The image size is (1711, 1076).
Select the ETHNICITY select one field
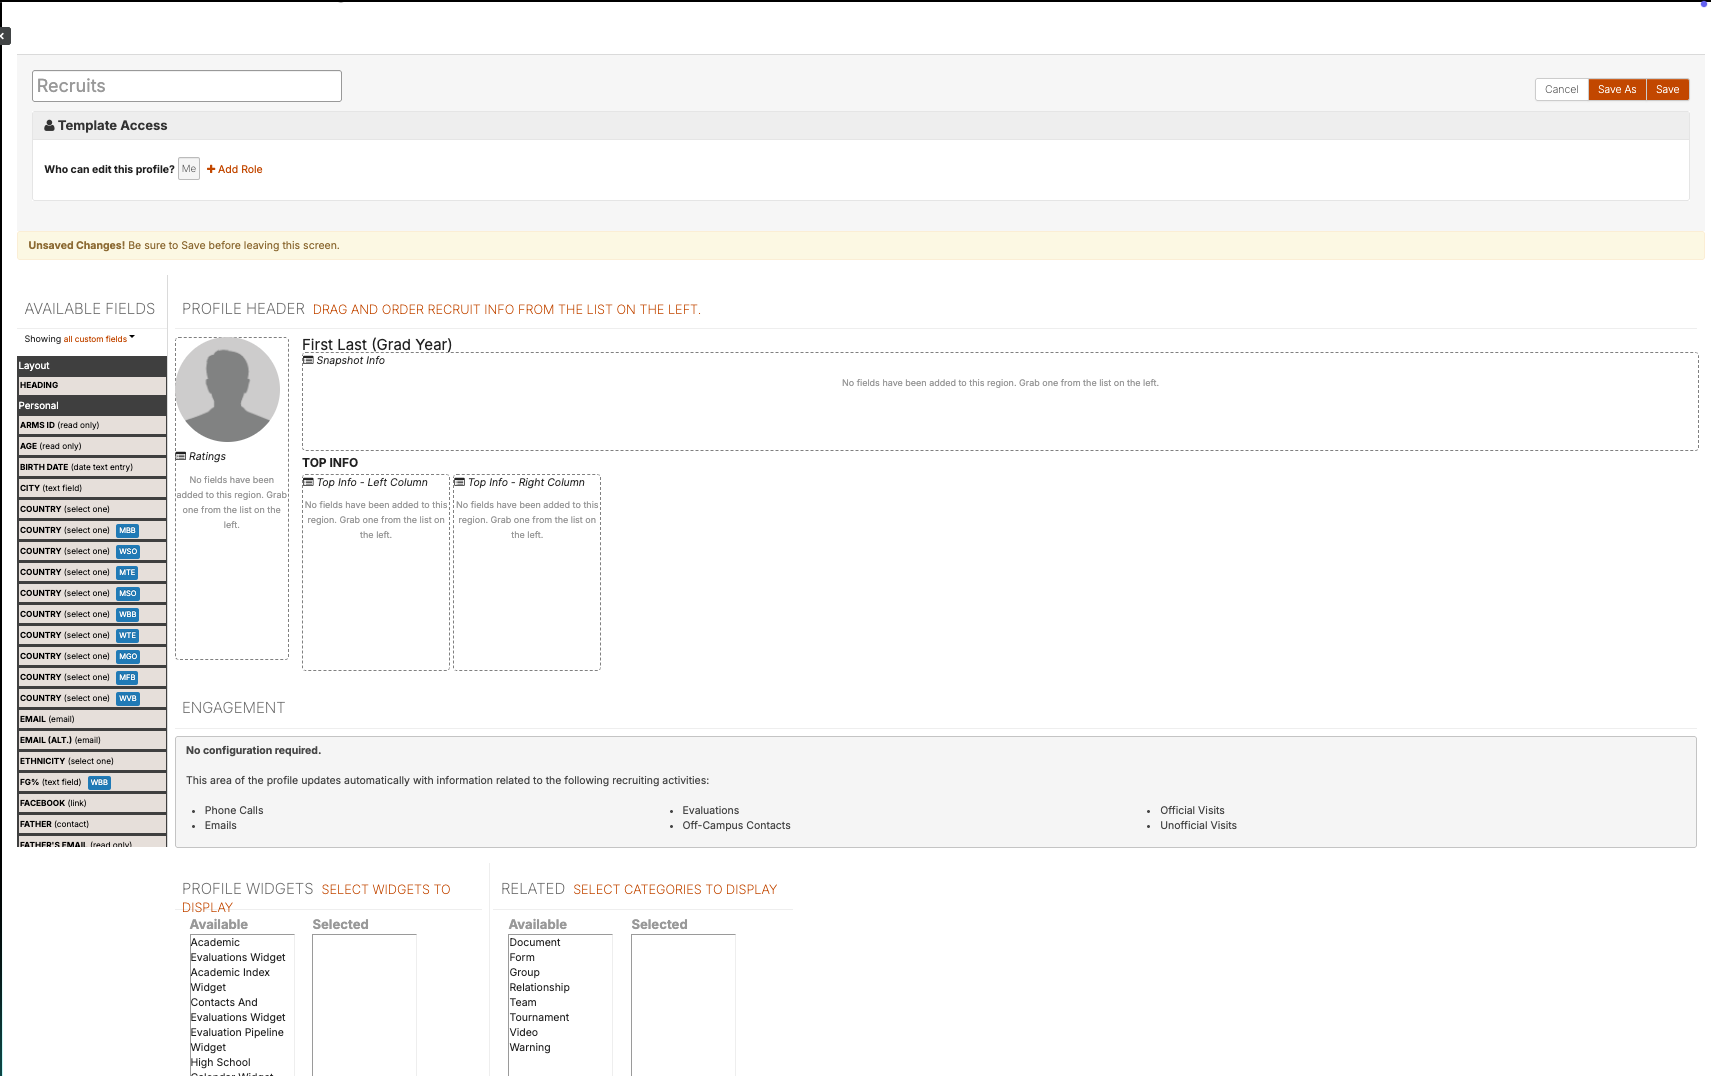click(92, 761)
